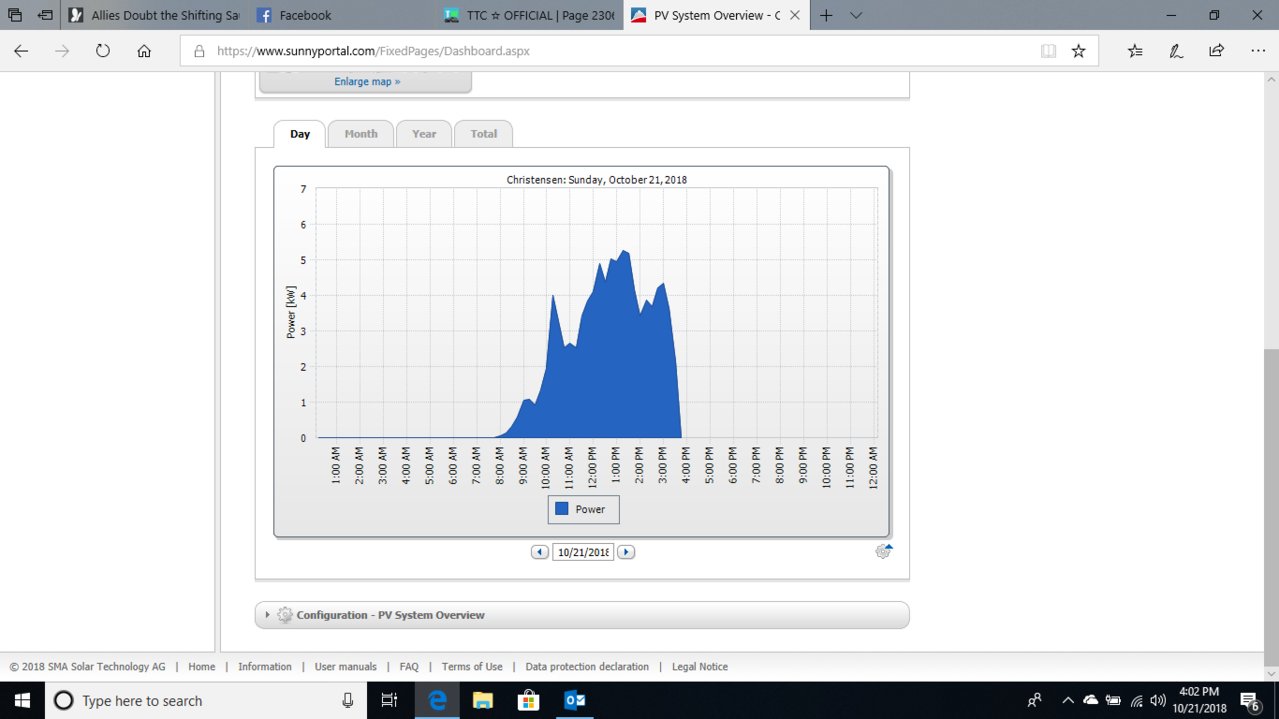1279x719 pixels.
Task: Open File Explorer from taskbar
Action: tap(483, 701)
